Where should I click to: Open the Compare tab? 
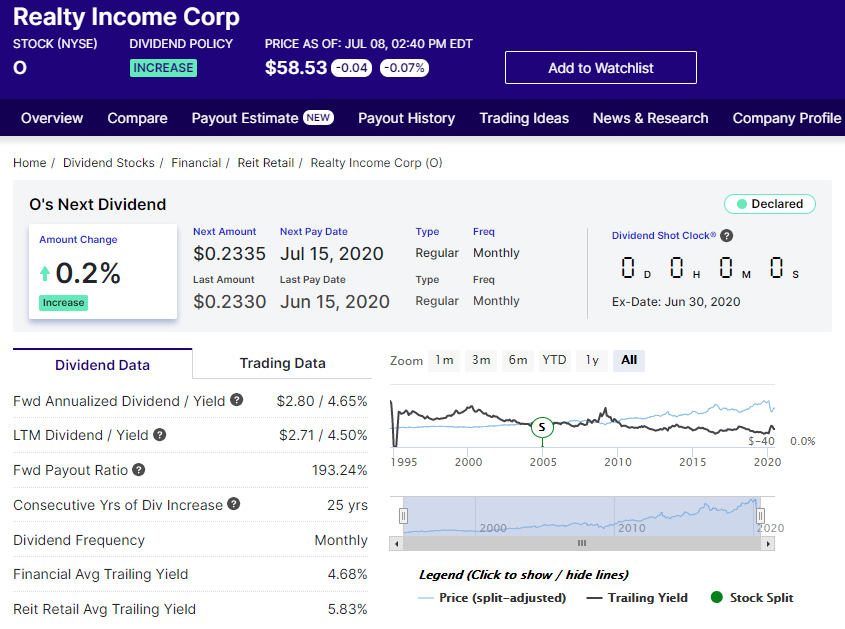(x=137, y=118)
